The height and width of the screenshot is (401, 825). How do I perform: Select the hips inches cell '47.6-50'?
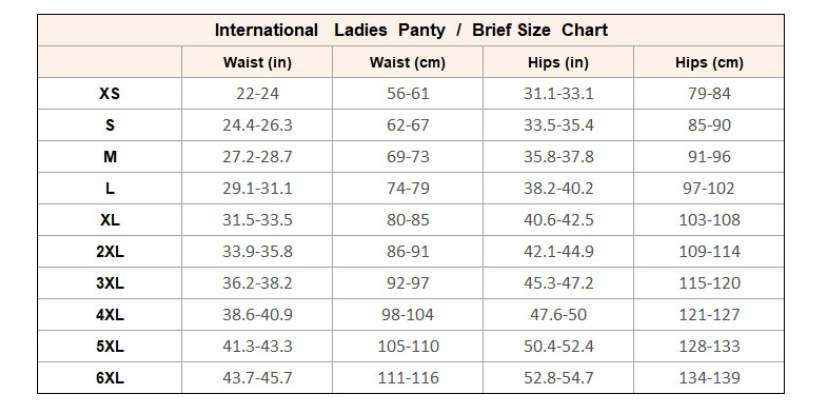coord(558,315)
